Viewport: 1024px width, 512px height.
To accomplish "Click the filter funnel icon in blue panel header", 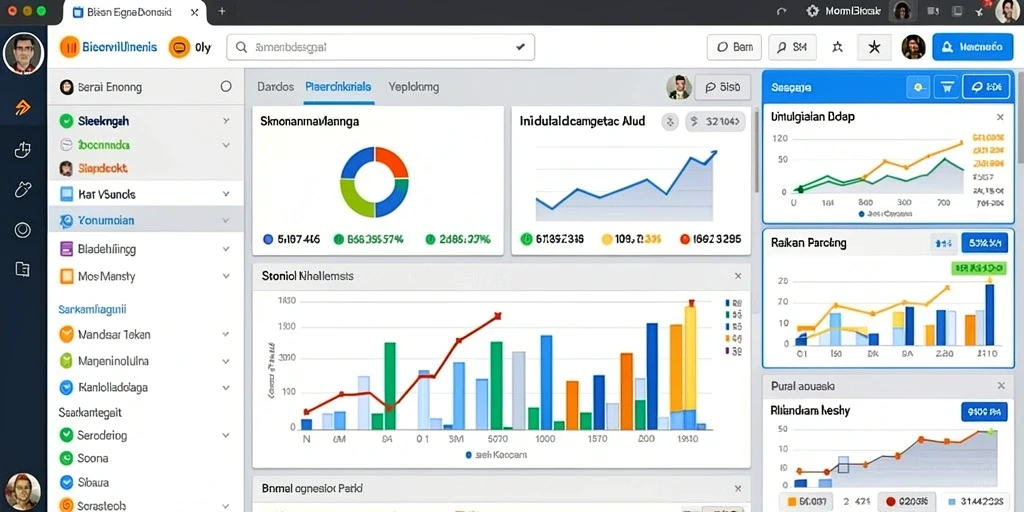I will [x=945, y=87].
